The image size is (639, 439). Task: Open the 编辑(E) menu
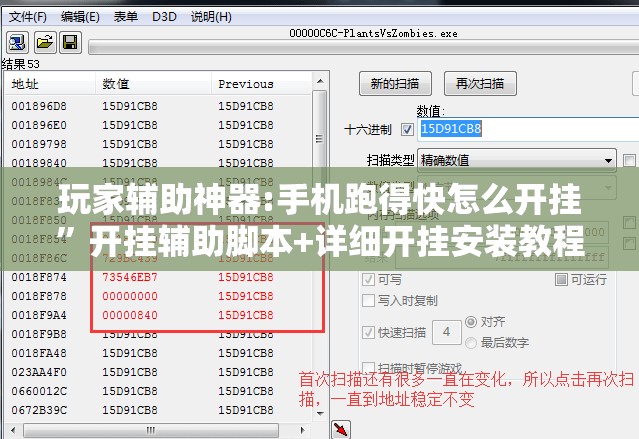click(x=80, y=17)
